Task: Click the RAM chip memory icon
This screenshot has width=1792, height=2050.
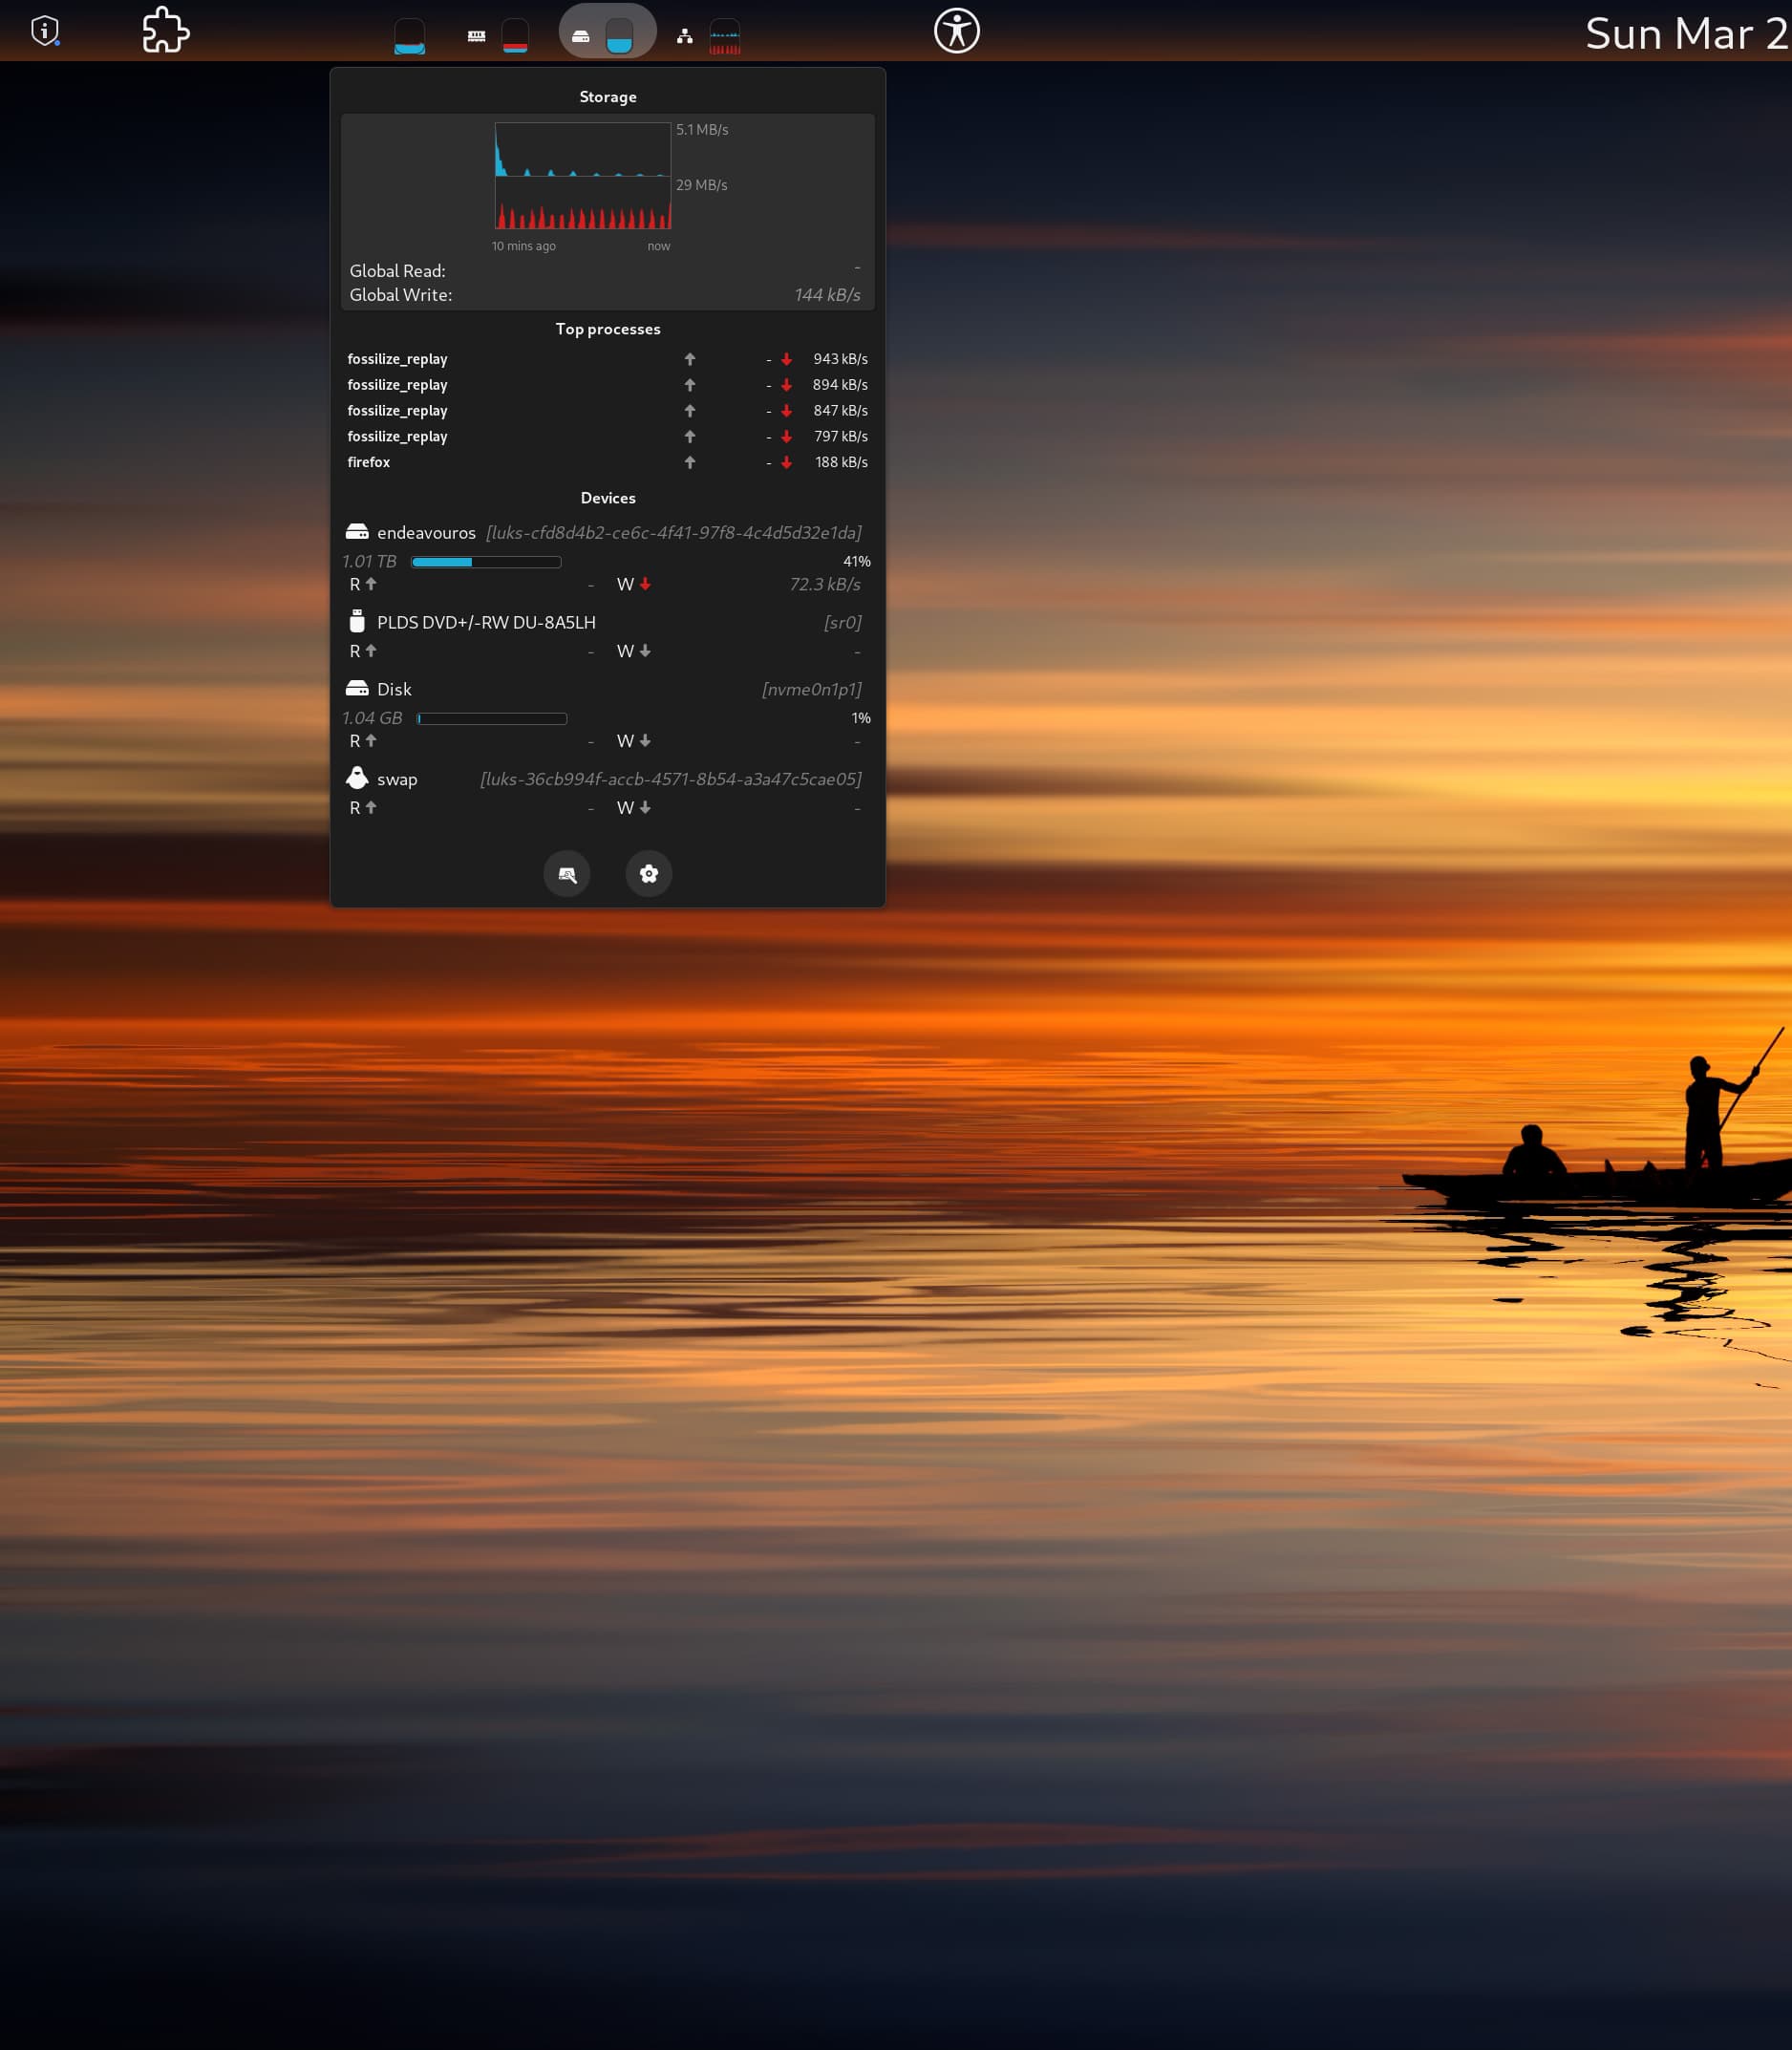Action: coord(476,36)
